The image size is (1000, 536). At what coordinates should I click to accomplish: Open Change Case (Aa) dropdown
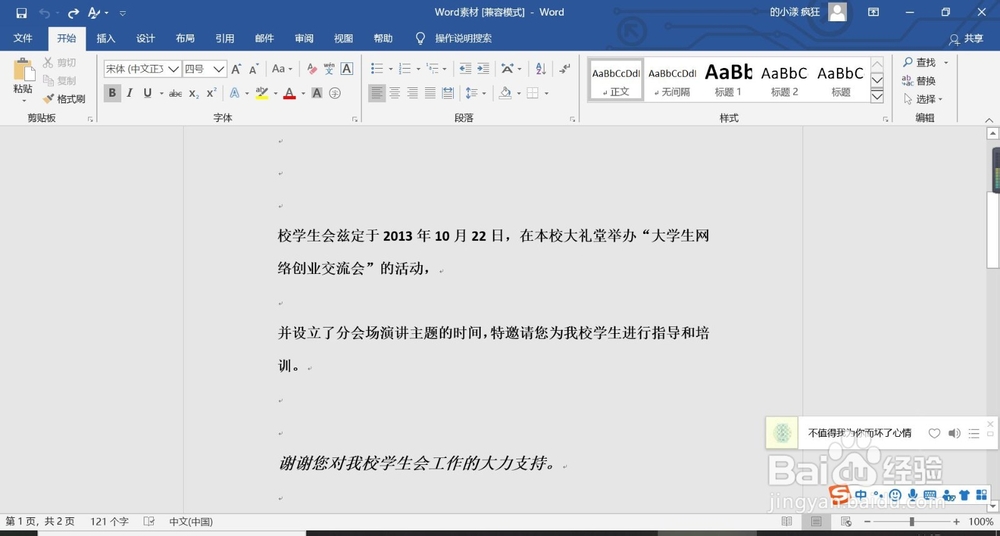[282, 69]
